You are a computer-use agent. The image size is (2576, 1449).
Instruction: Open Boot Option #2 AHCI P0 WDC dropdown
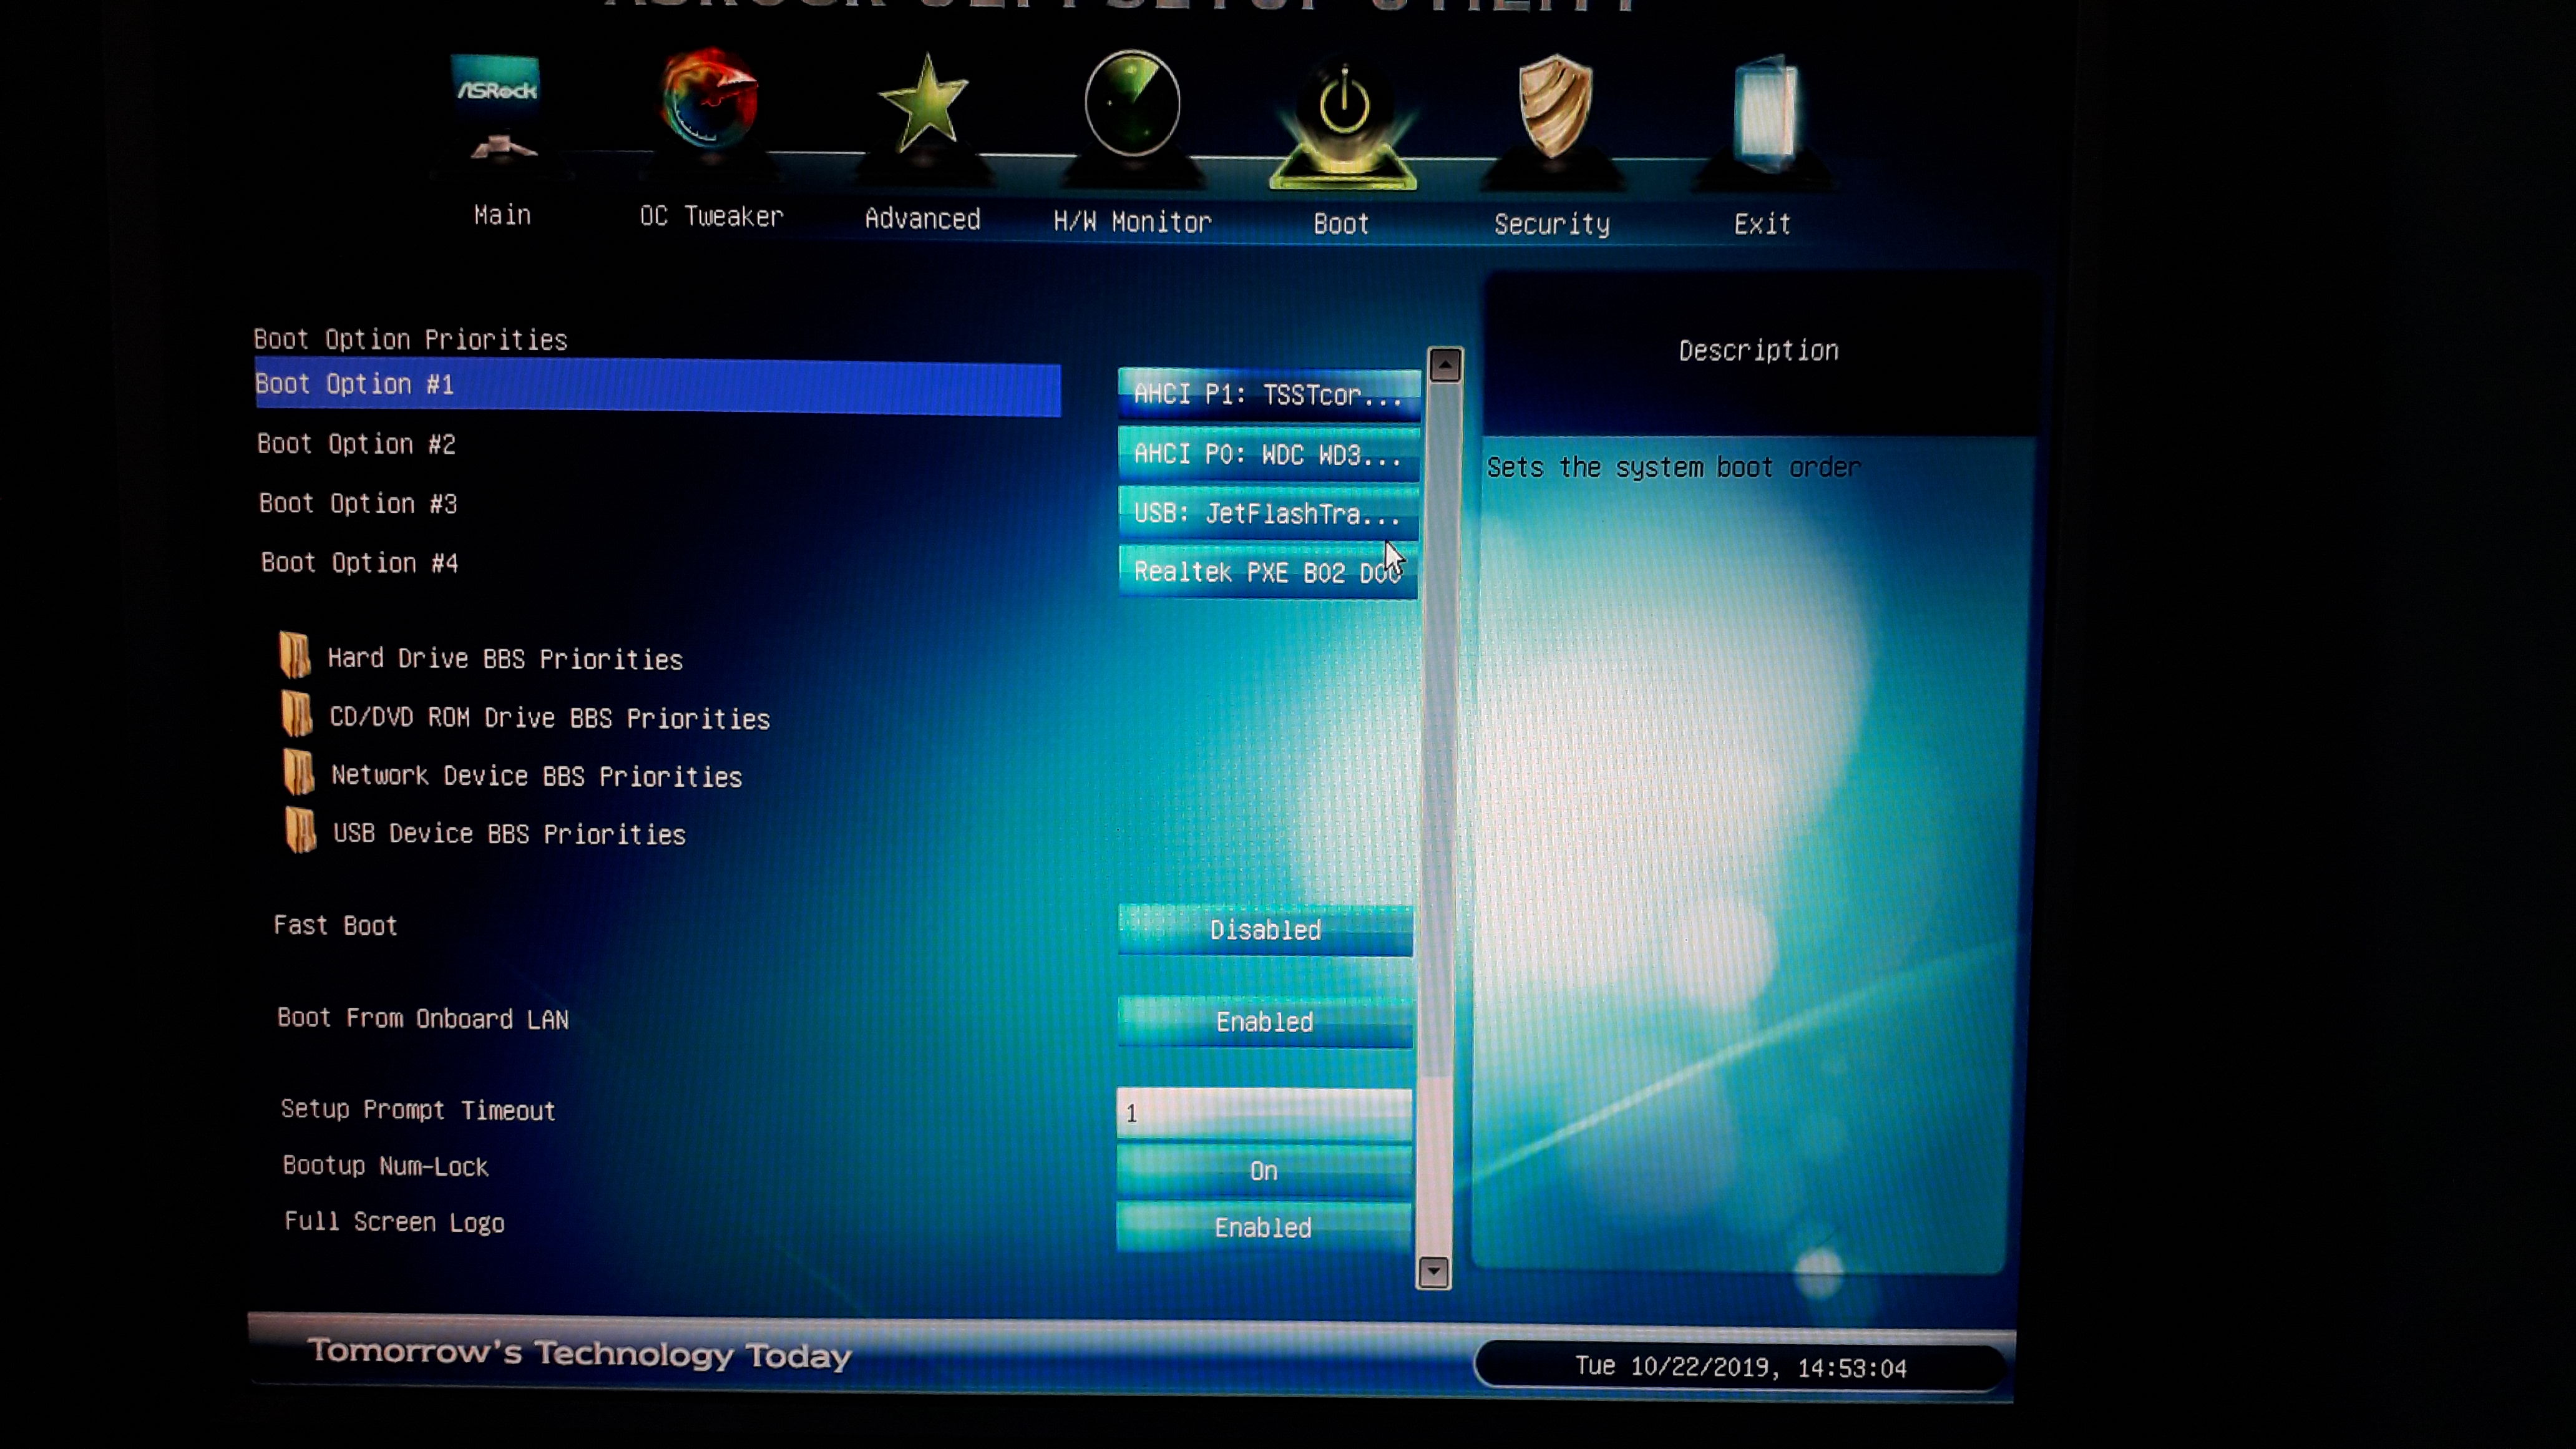point(1268,455)
